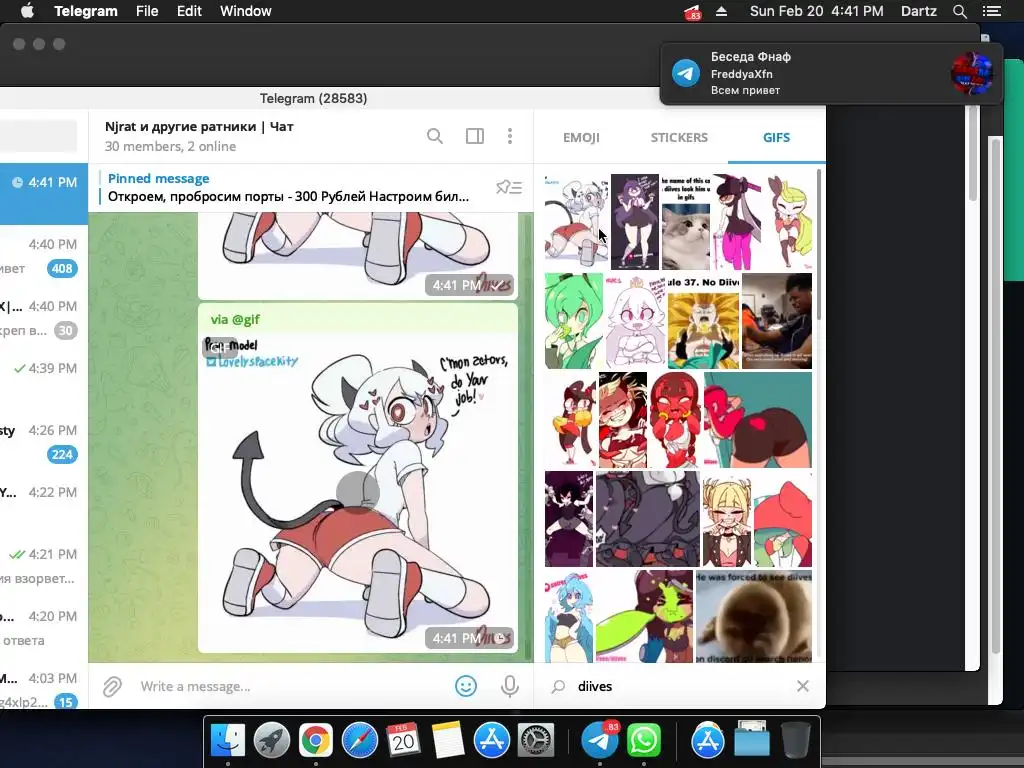Select the GIFS tab
This screenshot has width=1024, height=768.
[x=776, y=137]
